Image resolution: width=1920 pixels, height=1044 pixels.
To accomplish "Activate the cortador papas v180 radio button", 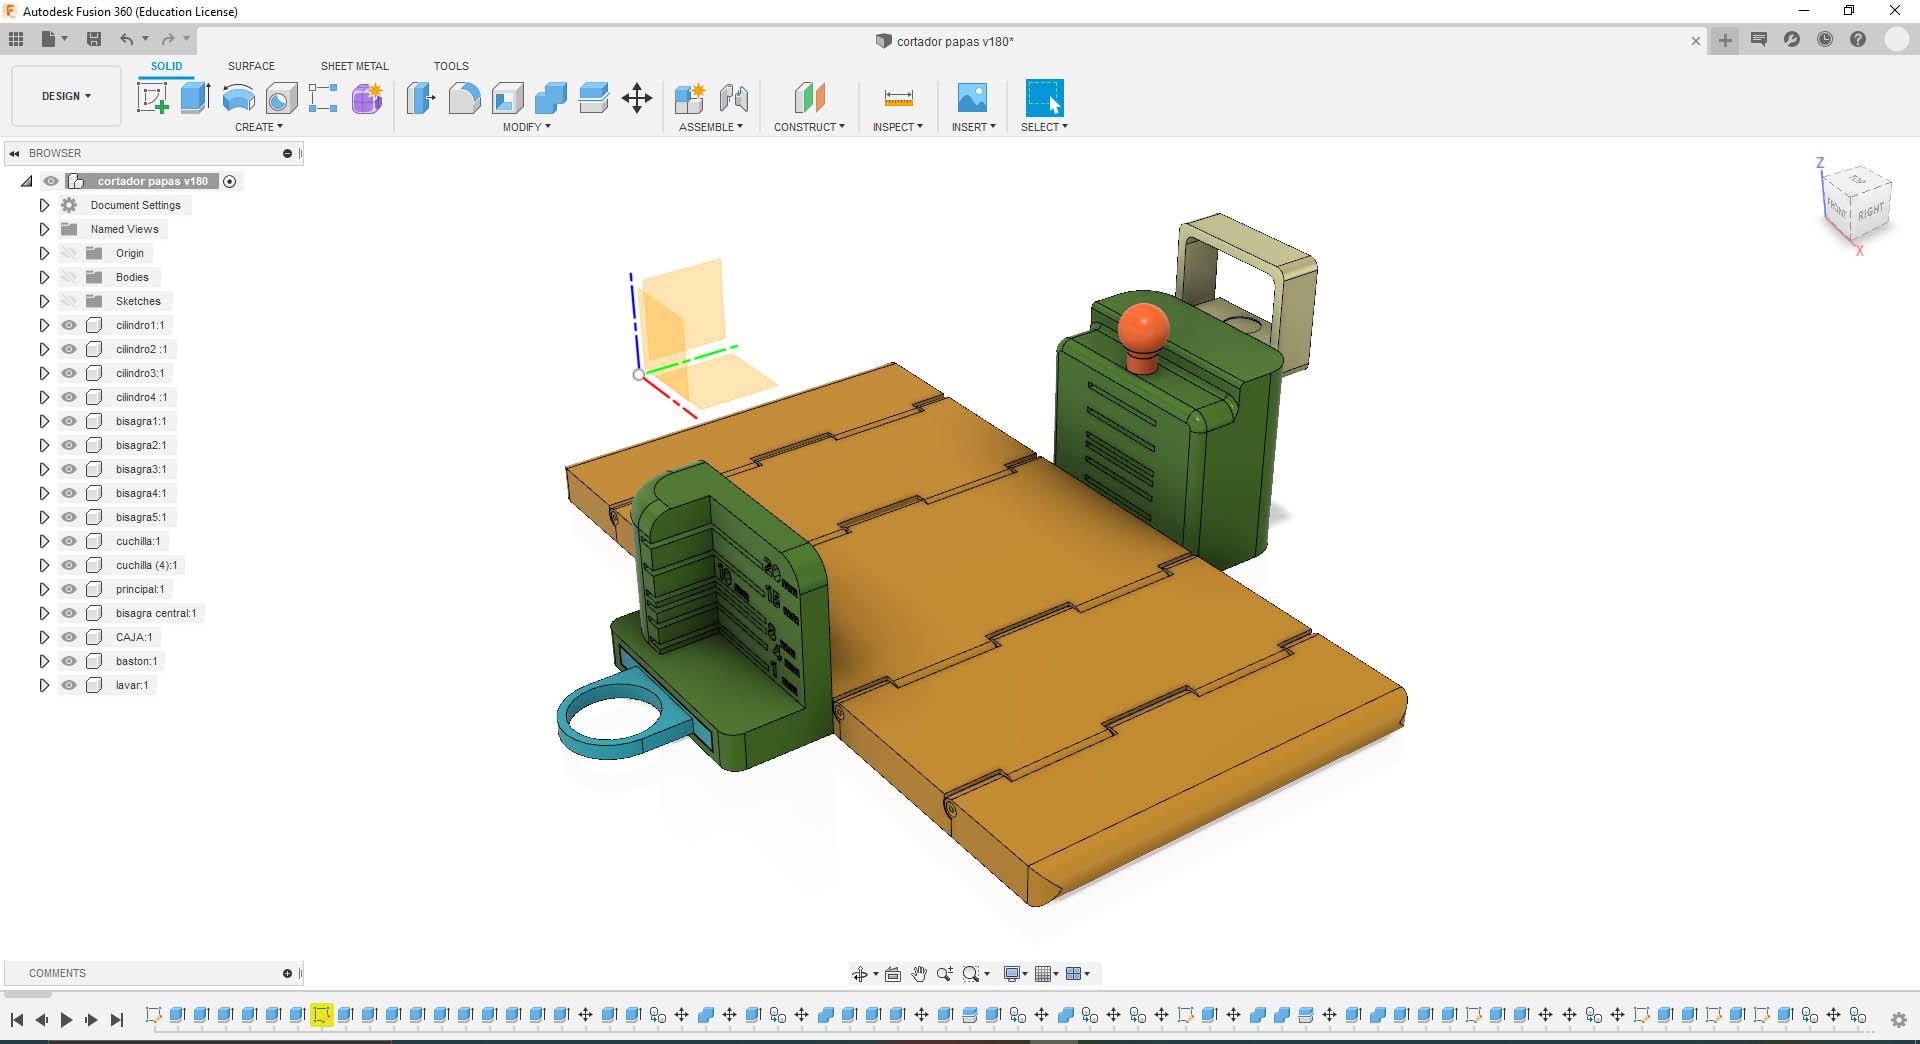I will [x=230, y=181].
